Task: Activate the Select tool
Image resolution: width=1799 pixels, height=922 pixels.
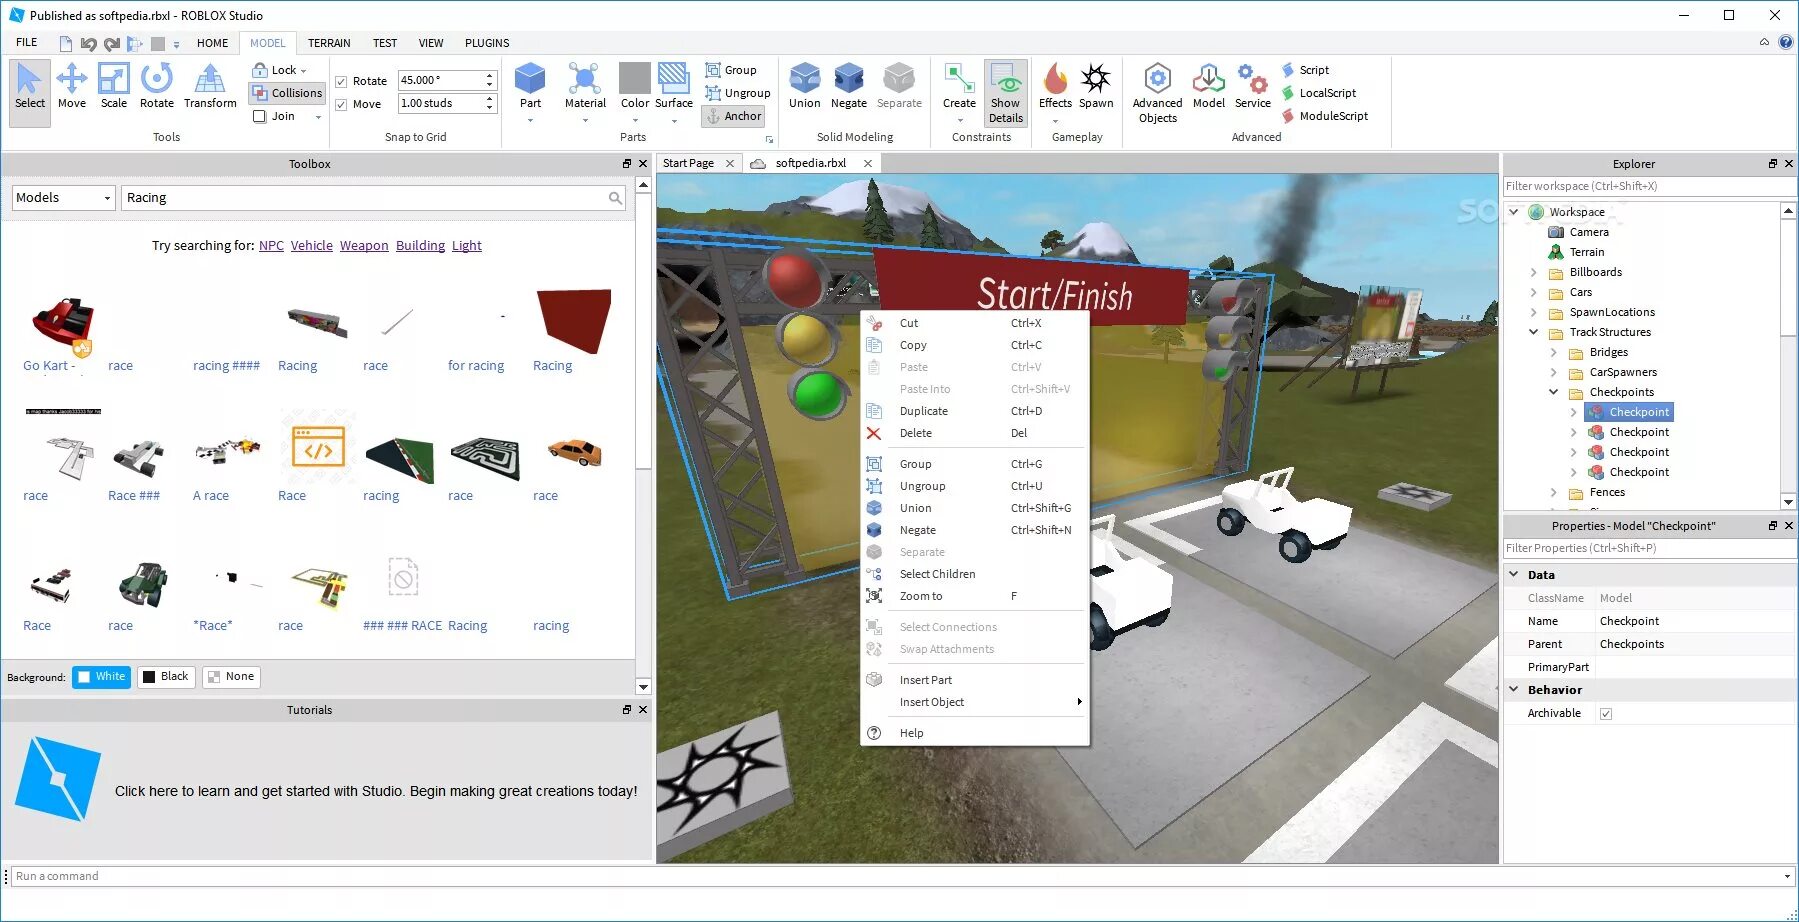Action: click(x=30, y=92)
